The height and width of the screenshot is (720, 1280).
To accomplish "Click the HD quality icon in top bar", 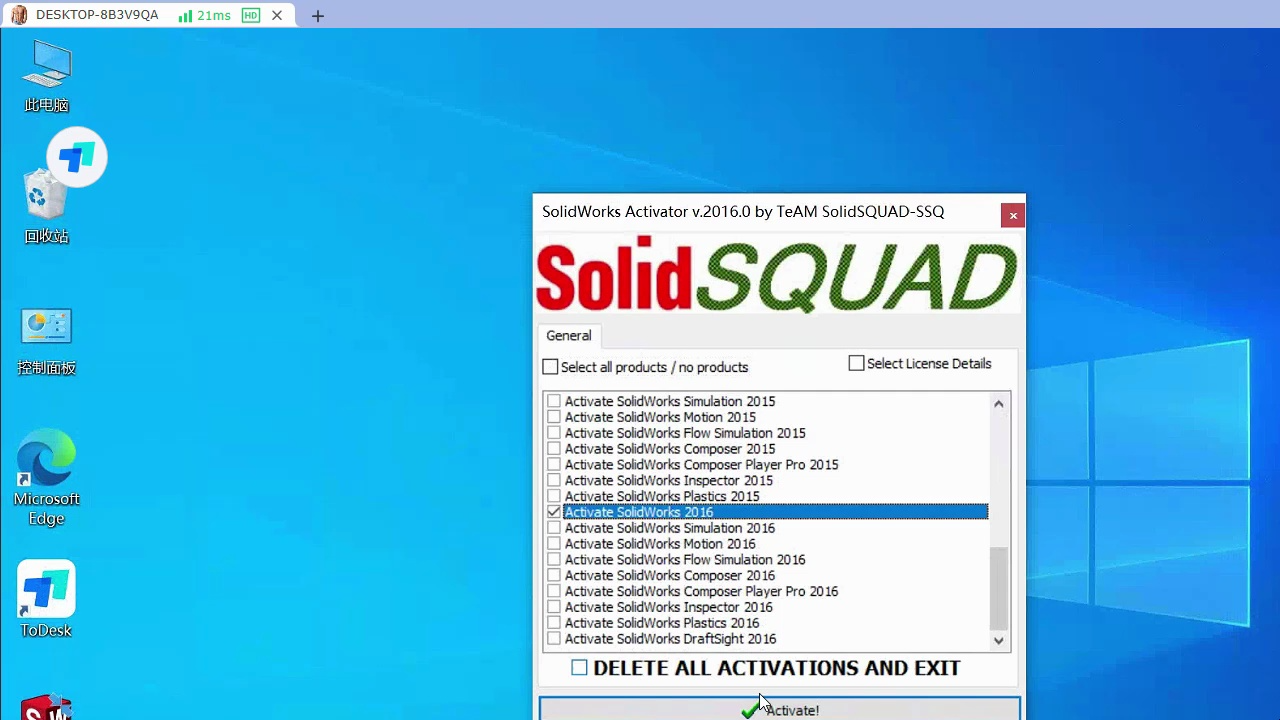I will point(251,15).
